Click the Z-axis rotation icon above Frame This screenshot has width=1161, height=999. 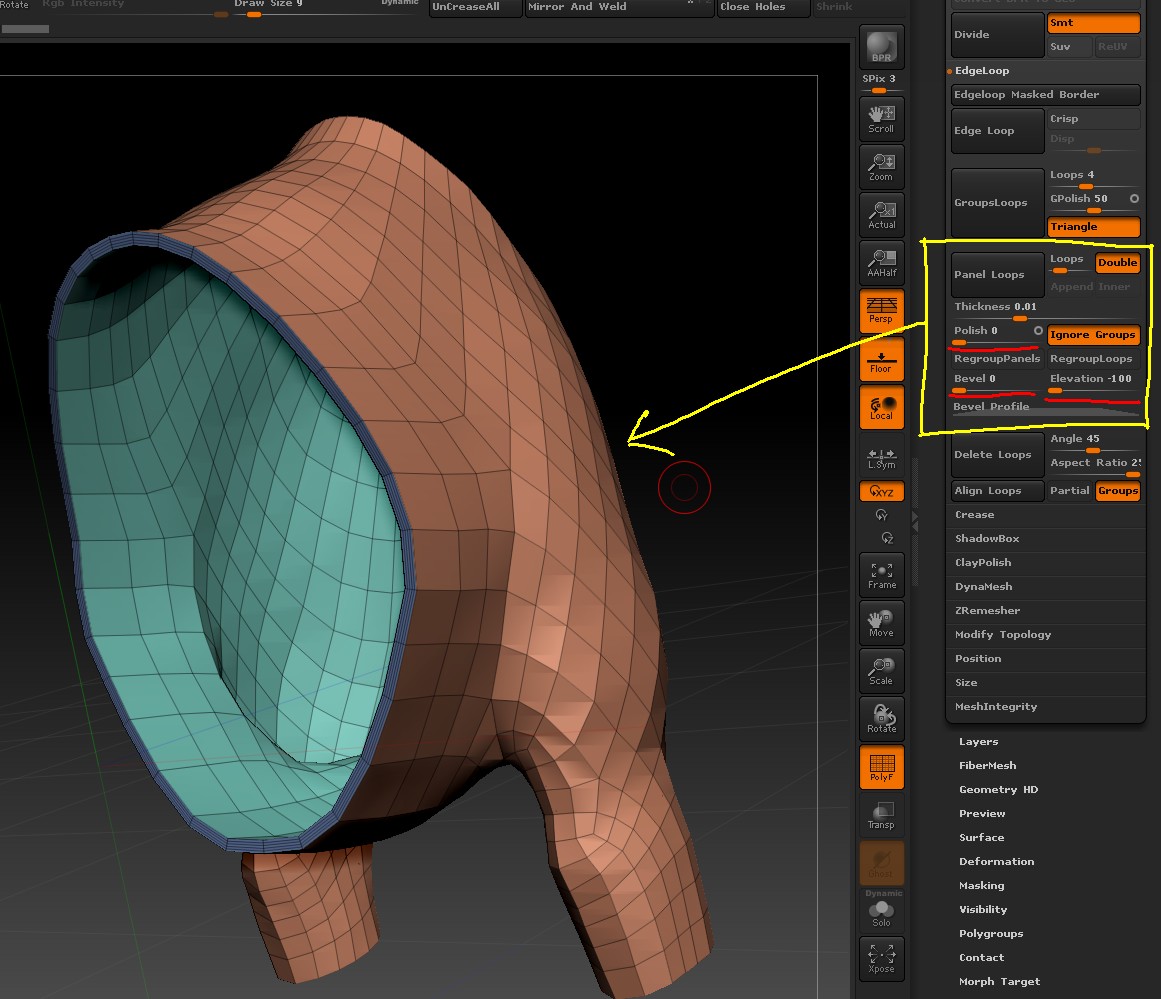[x=886, y=538]
